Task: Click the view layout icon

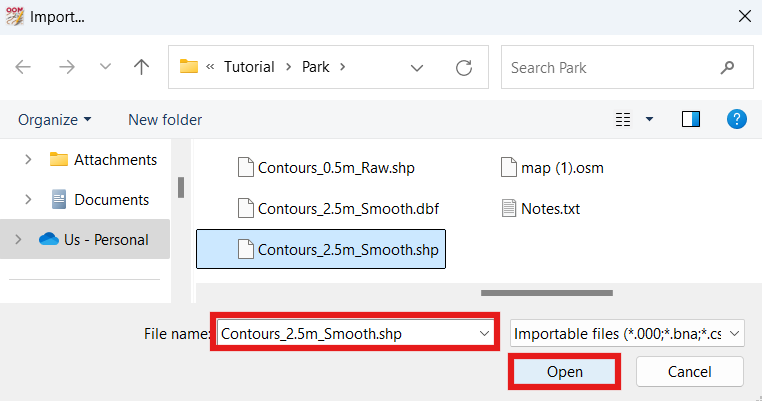Action: coord(624,120)
